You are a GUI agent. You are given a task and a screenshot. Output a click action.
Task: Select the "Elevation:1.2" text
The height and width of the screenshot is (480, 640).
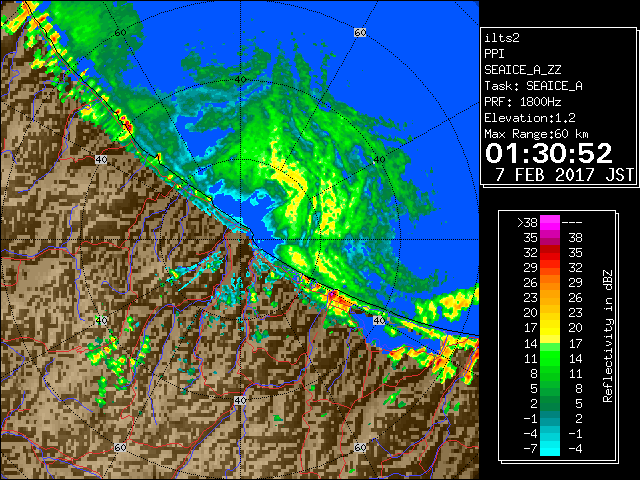click(530, 118)
